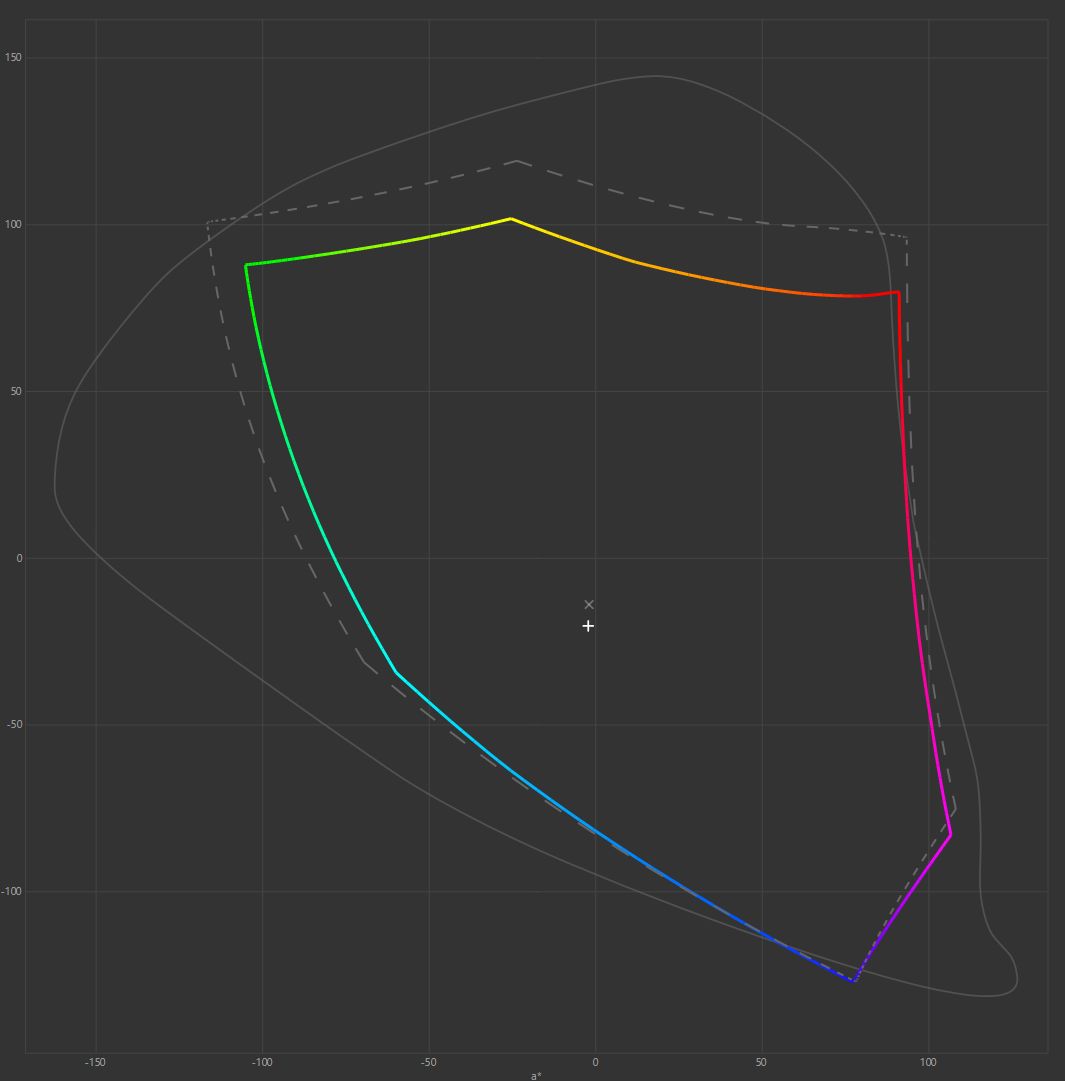The width and height of the screenshot is (1065, 1081).
Task: Click the 150 label on the vertical axis
Action: (13, 58)
